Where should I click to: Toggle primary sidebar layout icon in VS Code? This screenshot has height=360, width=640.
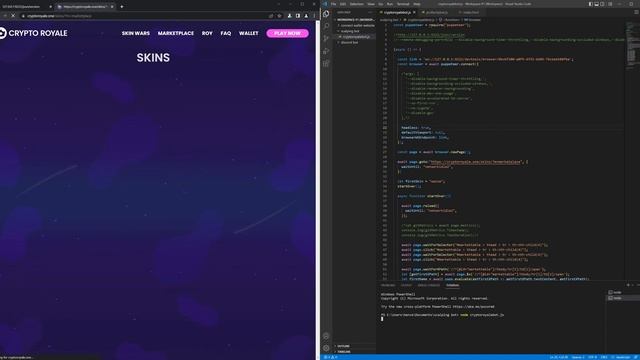(590, 4)
